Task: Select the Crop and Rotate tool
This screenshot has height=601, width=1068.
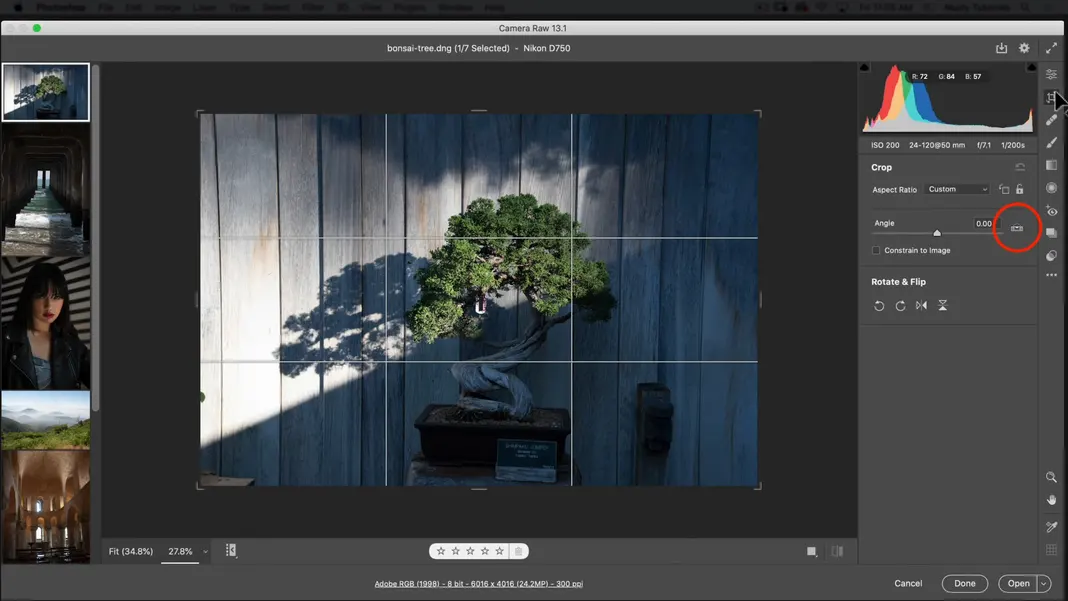Action: click(x=1051, y=97)
